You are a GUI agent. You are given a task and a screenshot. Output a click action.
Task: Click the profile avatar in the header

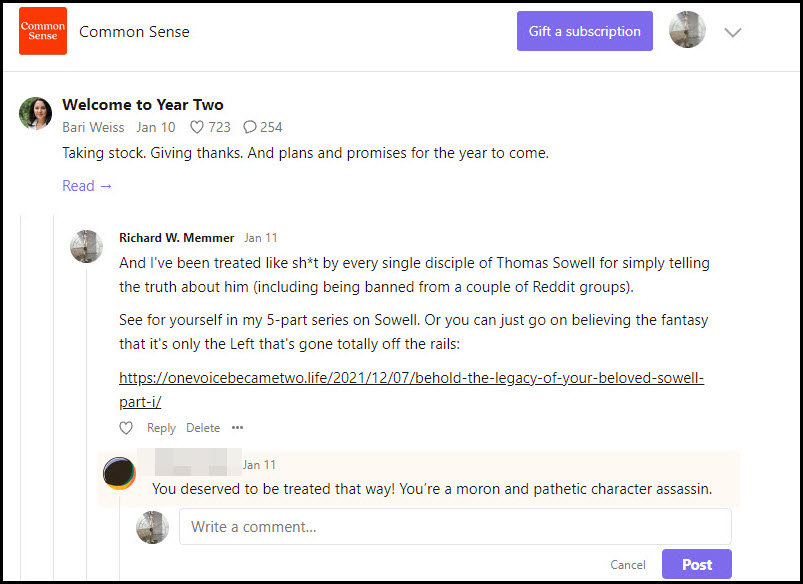(x=687, y=31)
